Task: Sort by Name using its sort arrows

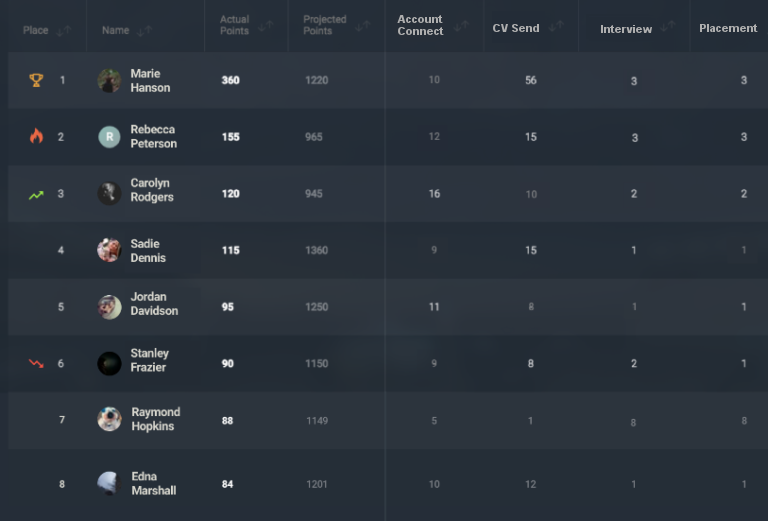Action: pyautogui.click(x=144, y=30)
